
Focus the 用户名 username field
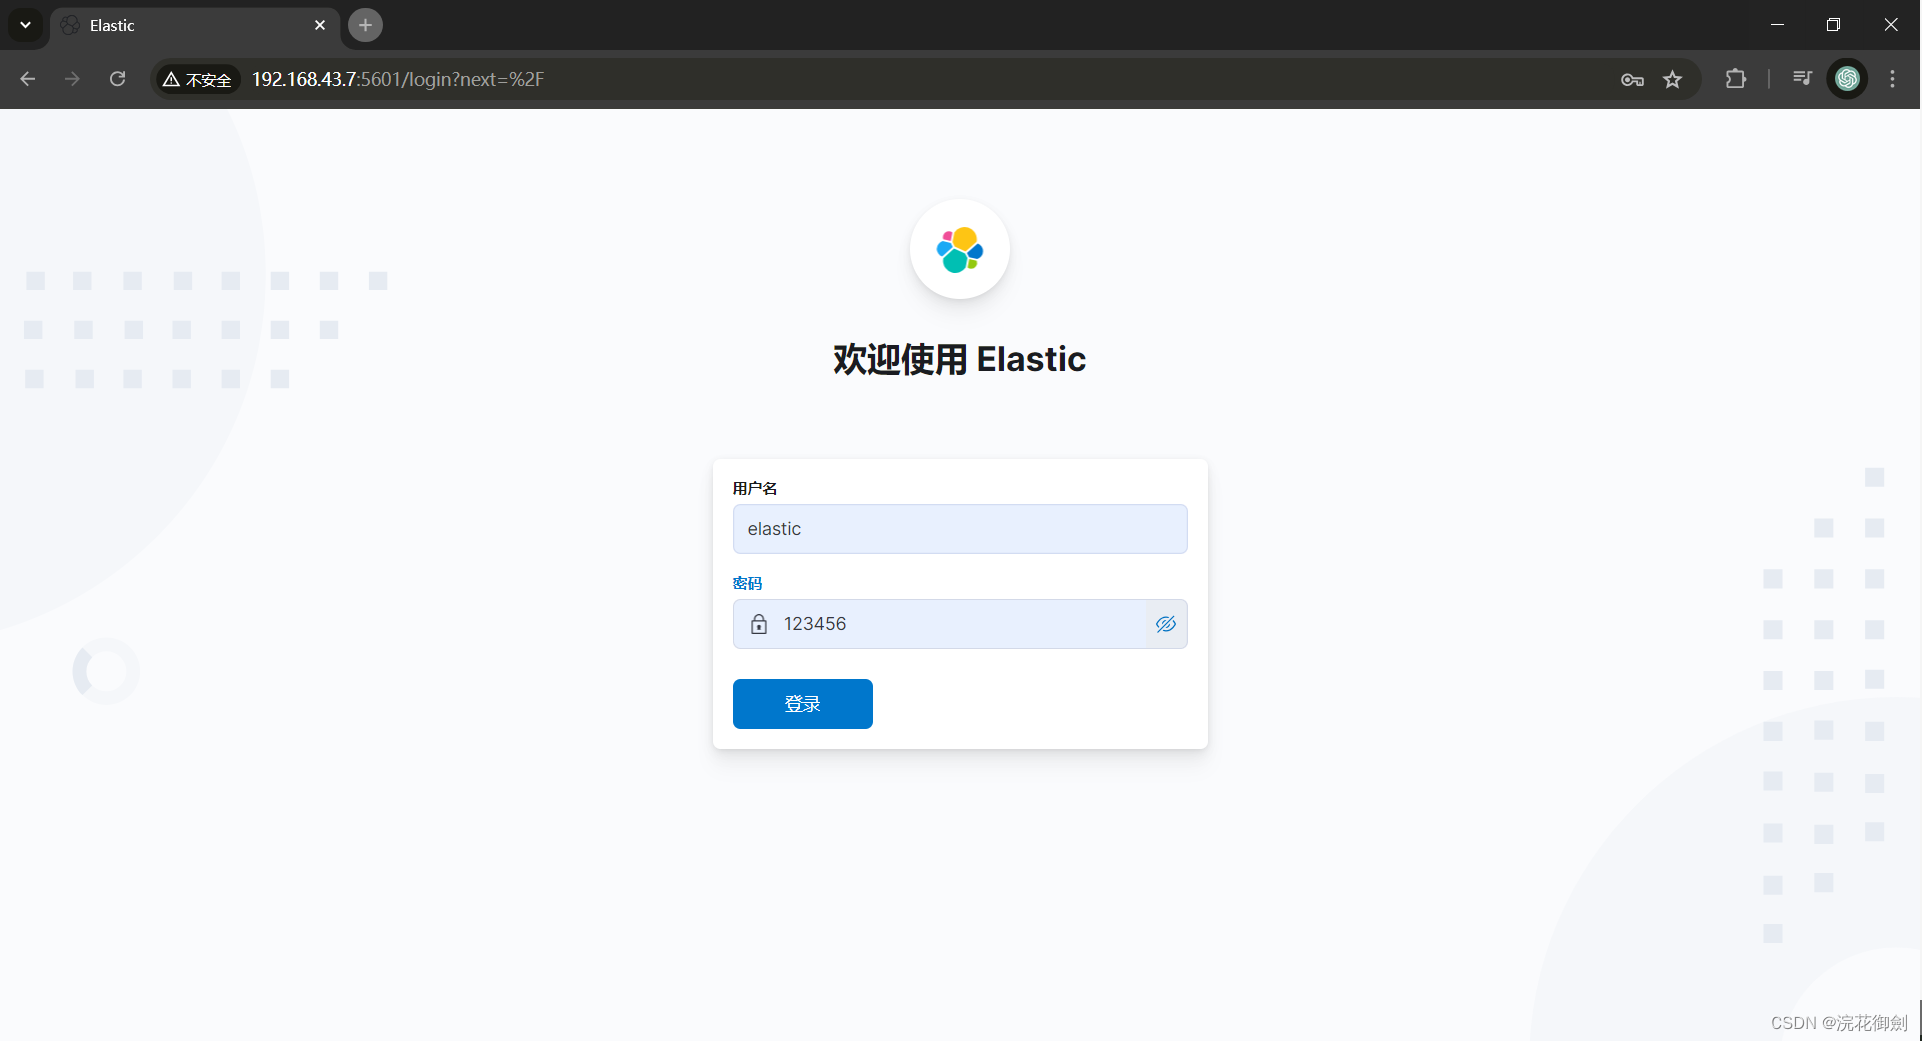tap(960, 529)
